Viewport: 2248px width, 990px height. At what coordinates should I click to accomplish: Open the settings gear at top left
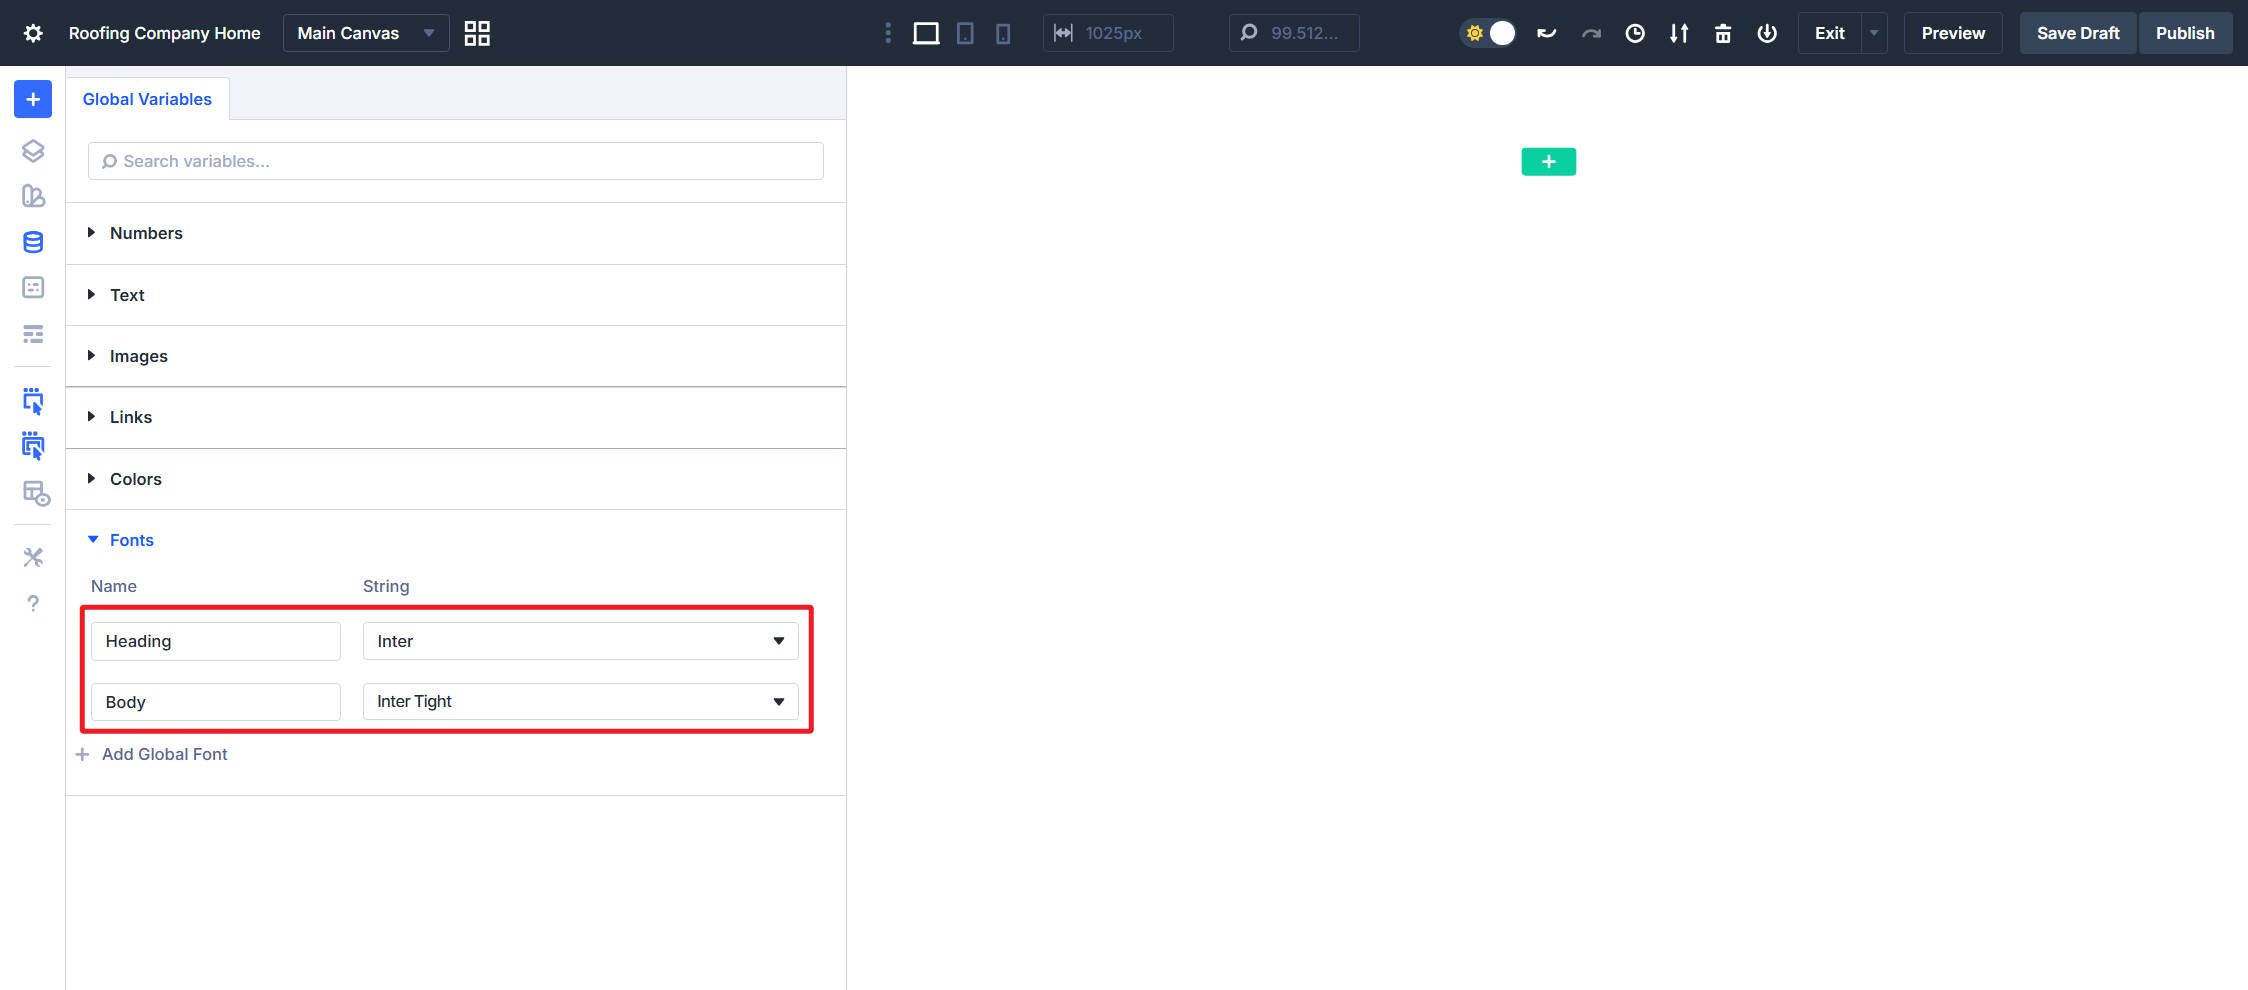[33, 32]
